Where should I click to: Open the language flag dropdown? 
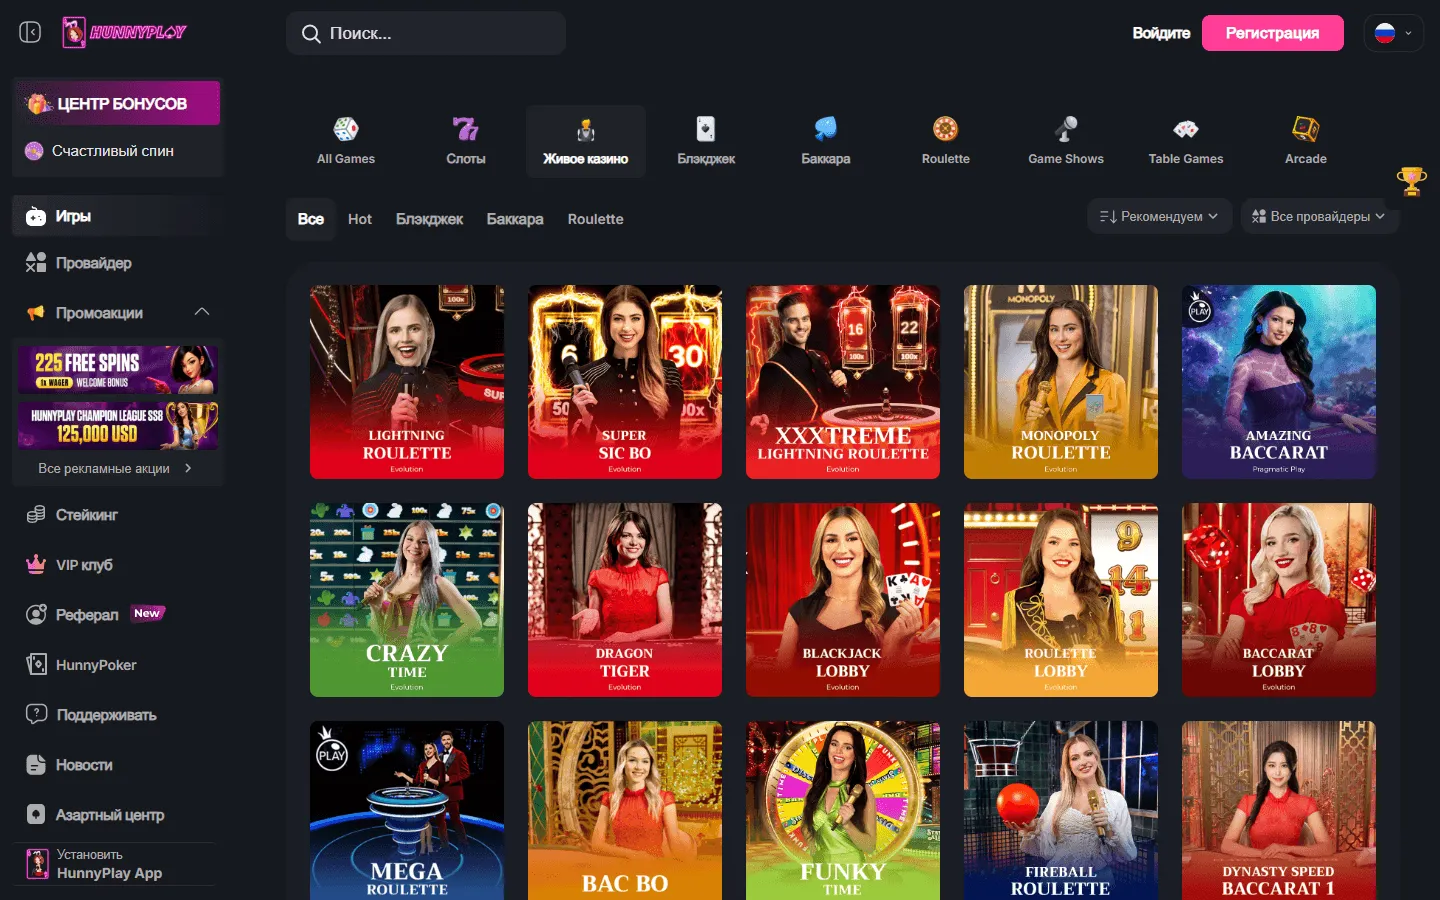(1393, 33)
